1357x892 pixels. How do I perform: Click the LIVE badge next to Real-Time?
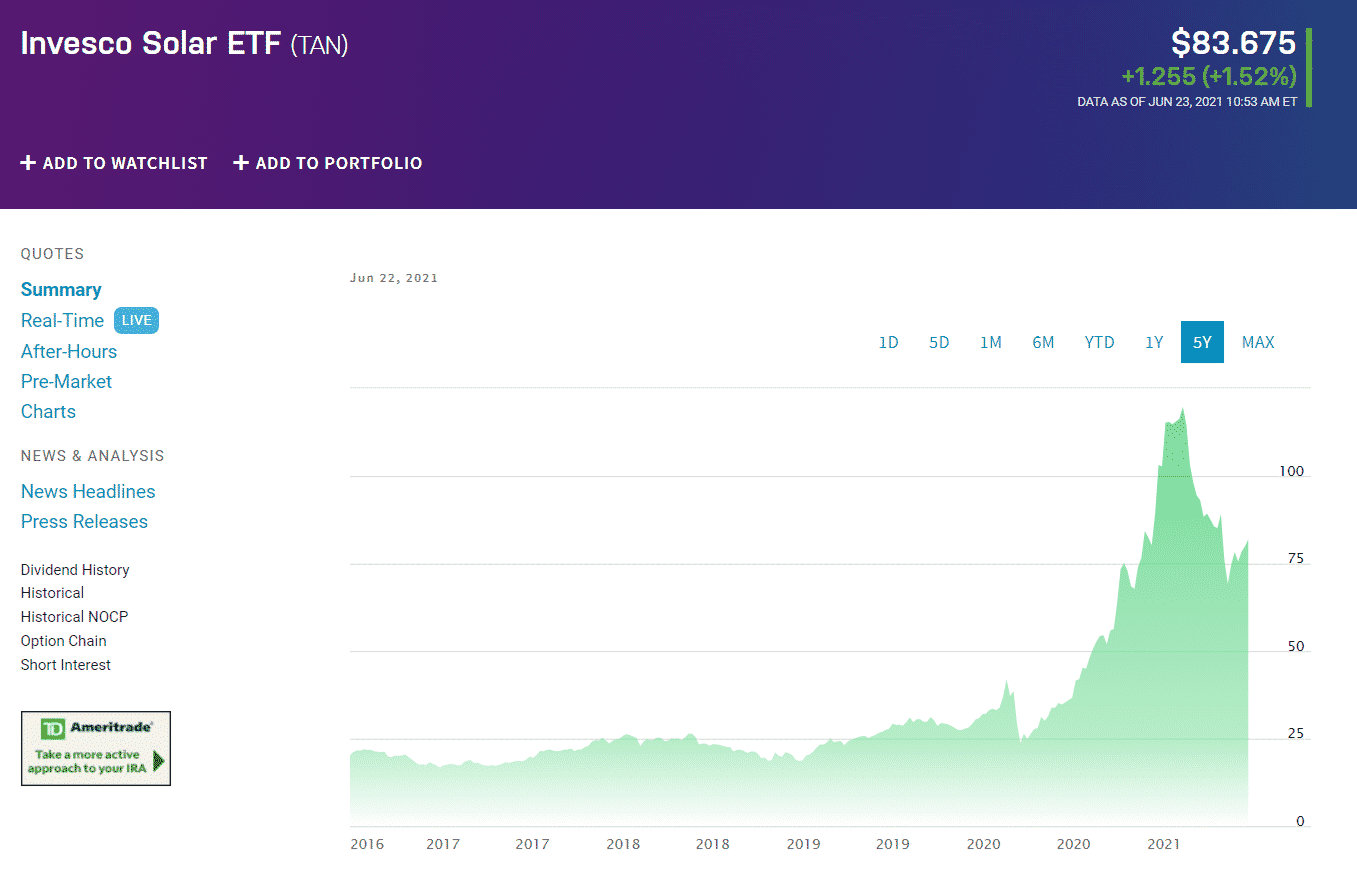[x=136, y=320]
